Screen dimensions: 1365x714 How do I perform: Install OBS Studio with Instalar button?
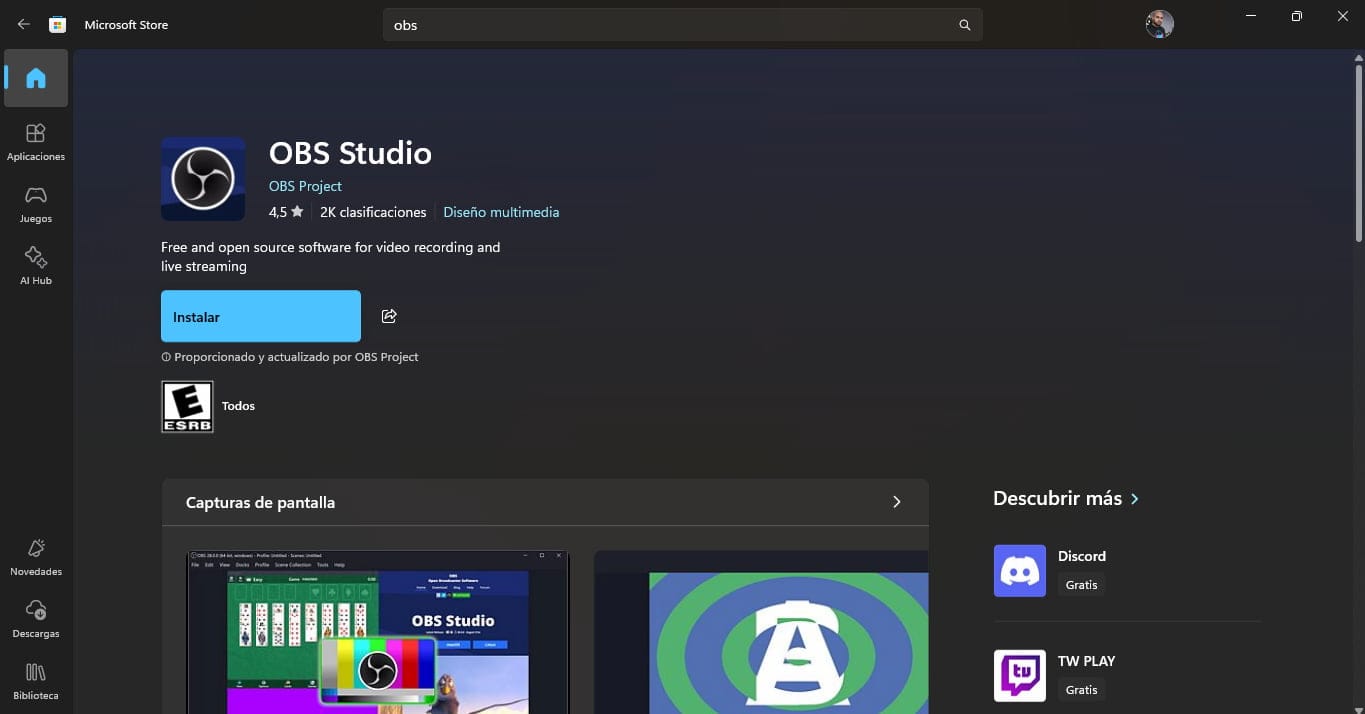(x=261, y=316)
